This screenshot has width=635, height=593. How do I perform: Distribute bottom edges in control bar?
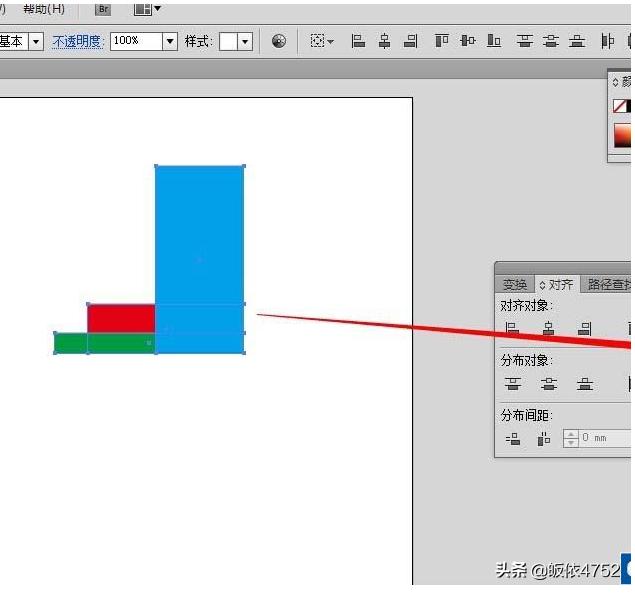click(577, 41)
